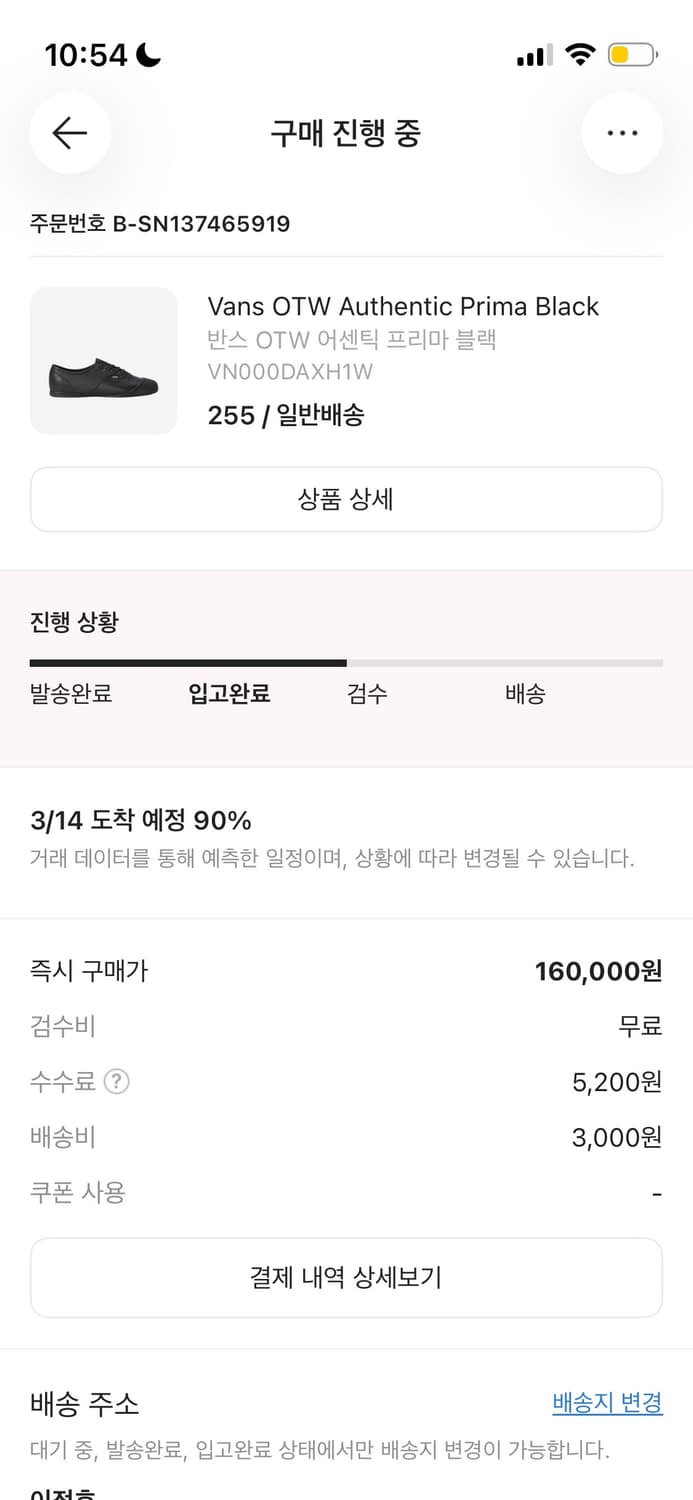Click the order progress bar

(x=346, y=662)
